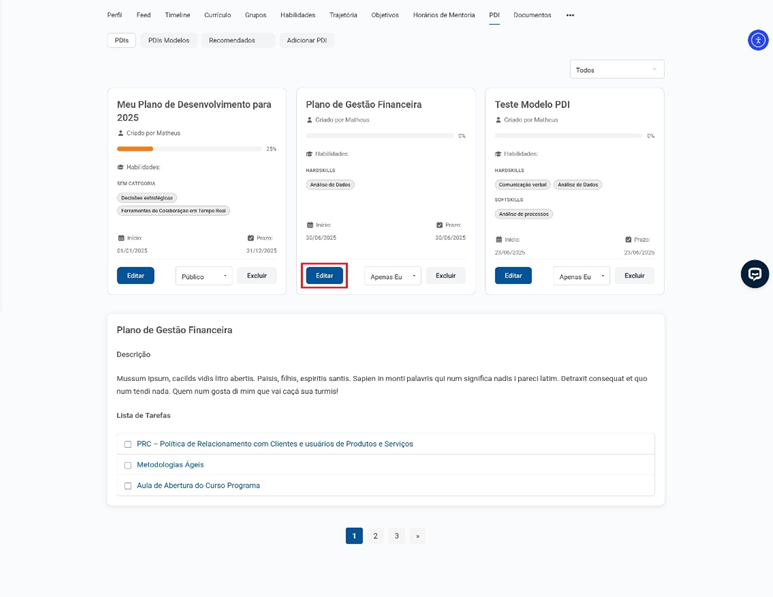Tick the Metodologias Ágeis checkbox
The width and height of the screenshot is (773, 597).
[x=128, y=465]
